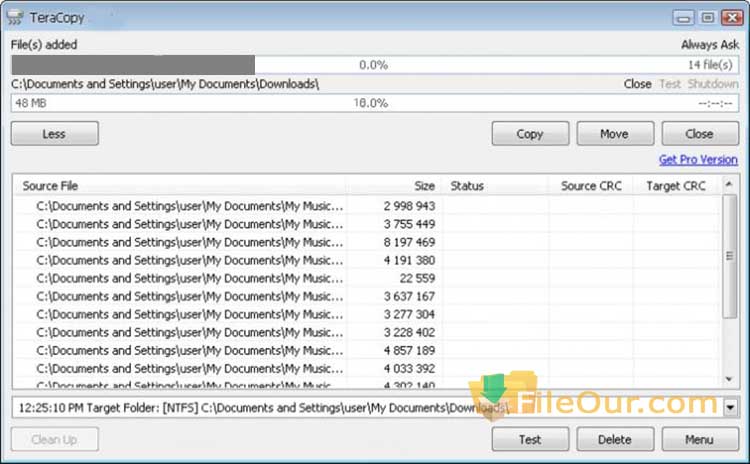The image size is (750, 464).
Task: Maximize the TeraCopy window
Action: 707,18
